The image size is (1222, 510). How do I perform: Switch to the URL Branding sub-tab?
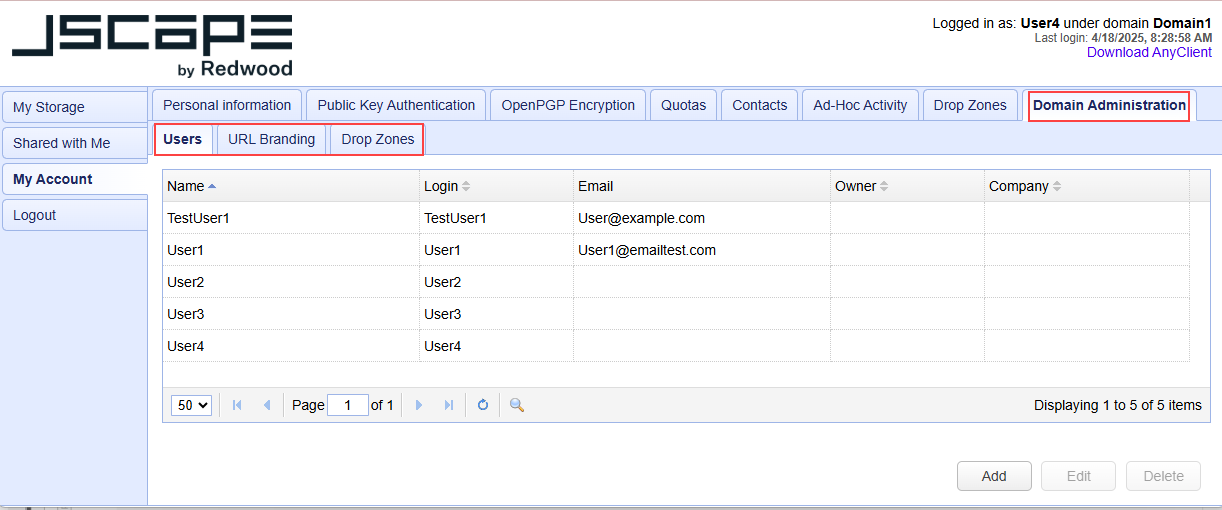[271, 140]
